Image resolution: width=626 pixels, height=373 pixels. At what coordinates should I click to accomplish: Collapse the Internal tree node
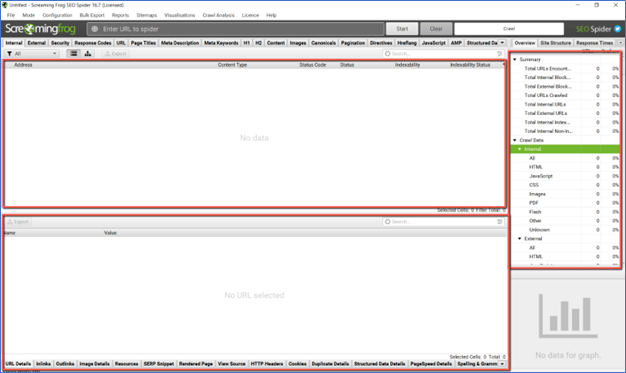[520, 149]
